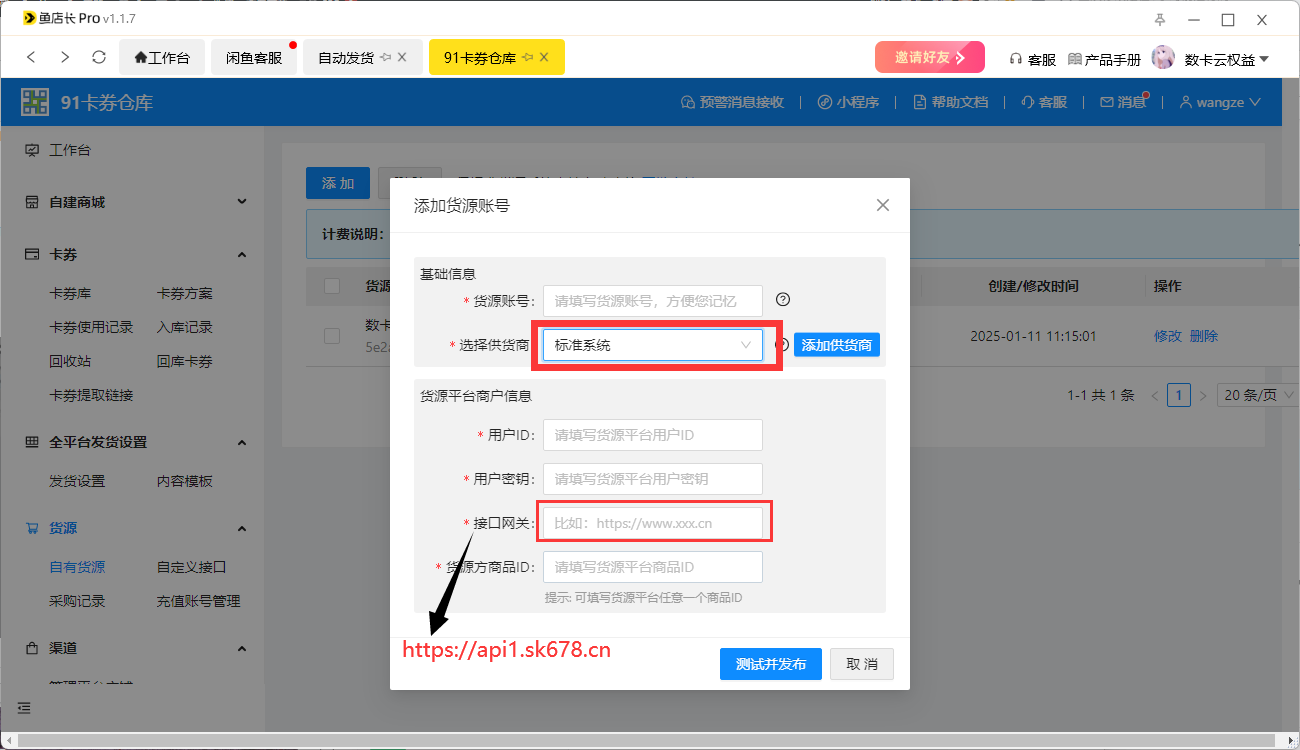Click the browser back arrow icon
The width and height of the screenshot is (1300, 750).
point(32,58)
